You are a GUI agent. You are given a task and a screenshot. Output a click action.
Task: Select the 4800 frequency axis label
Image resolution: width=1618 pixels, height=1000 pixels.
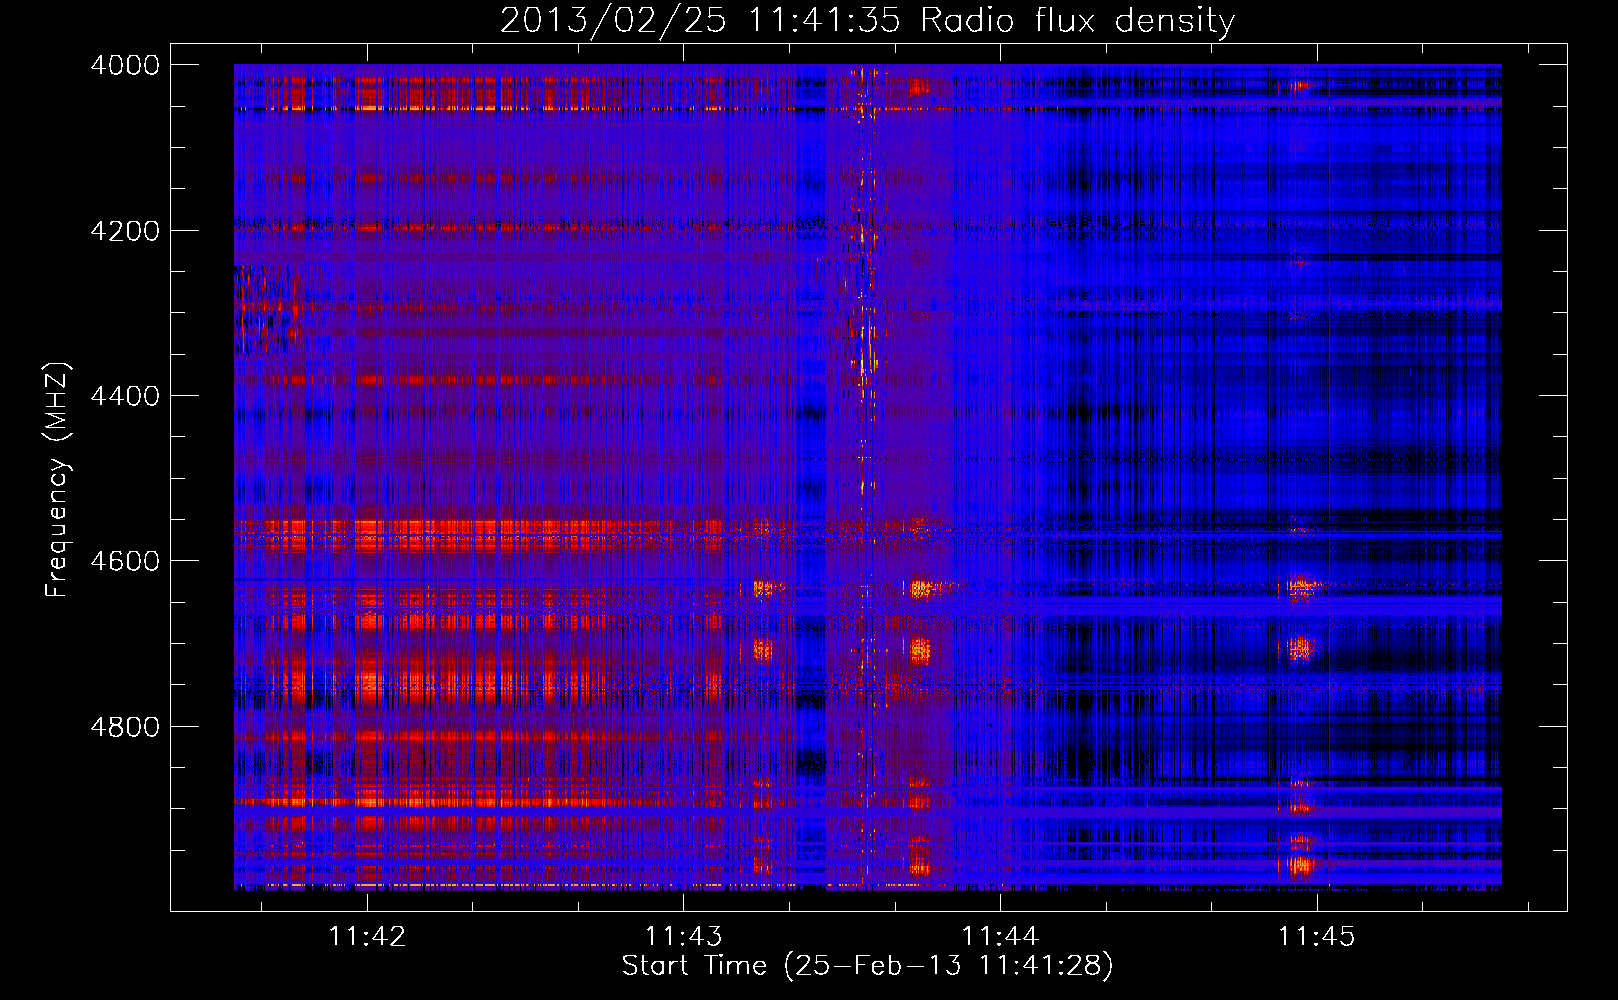coord(125,727)
